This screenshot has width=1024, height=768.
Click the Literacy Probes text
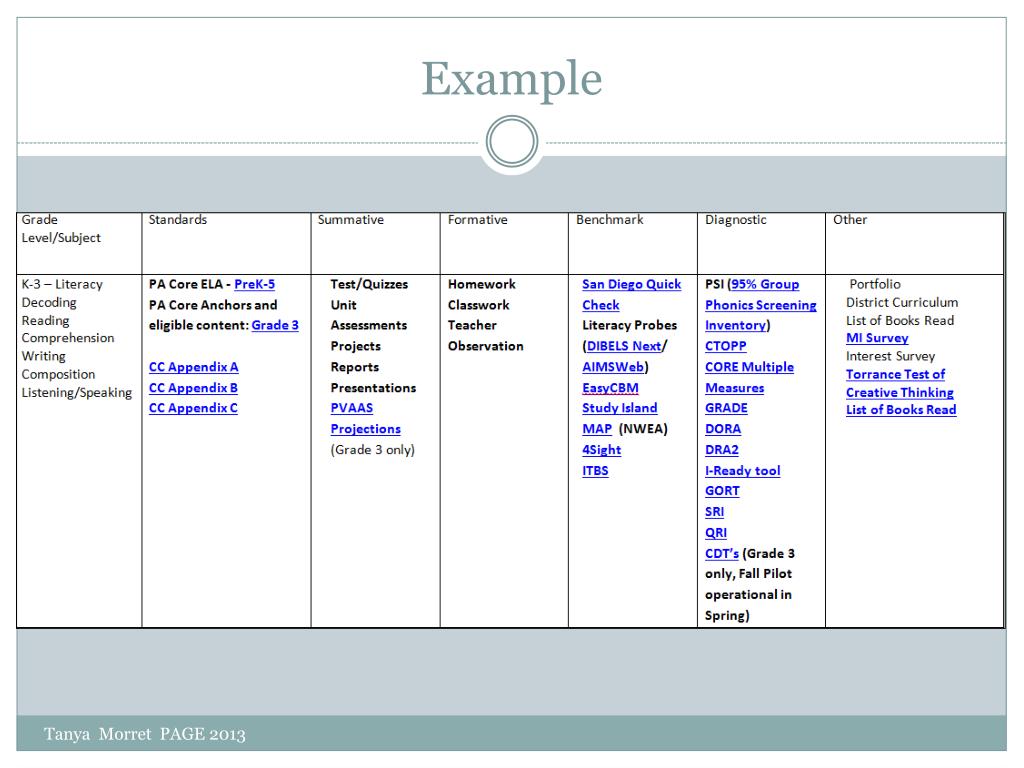(x=630, y=325)
